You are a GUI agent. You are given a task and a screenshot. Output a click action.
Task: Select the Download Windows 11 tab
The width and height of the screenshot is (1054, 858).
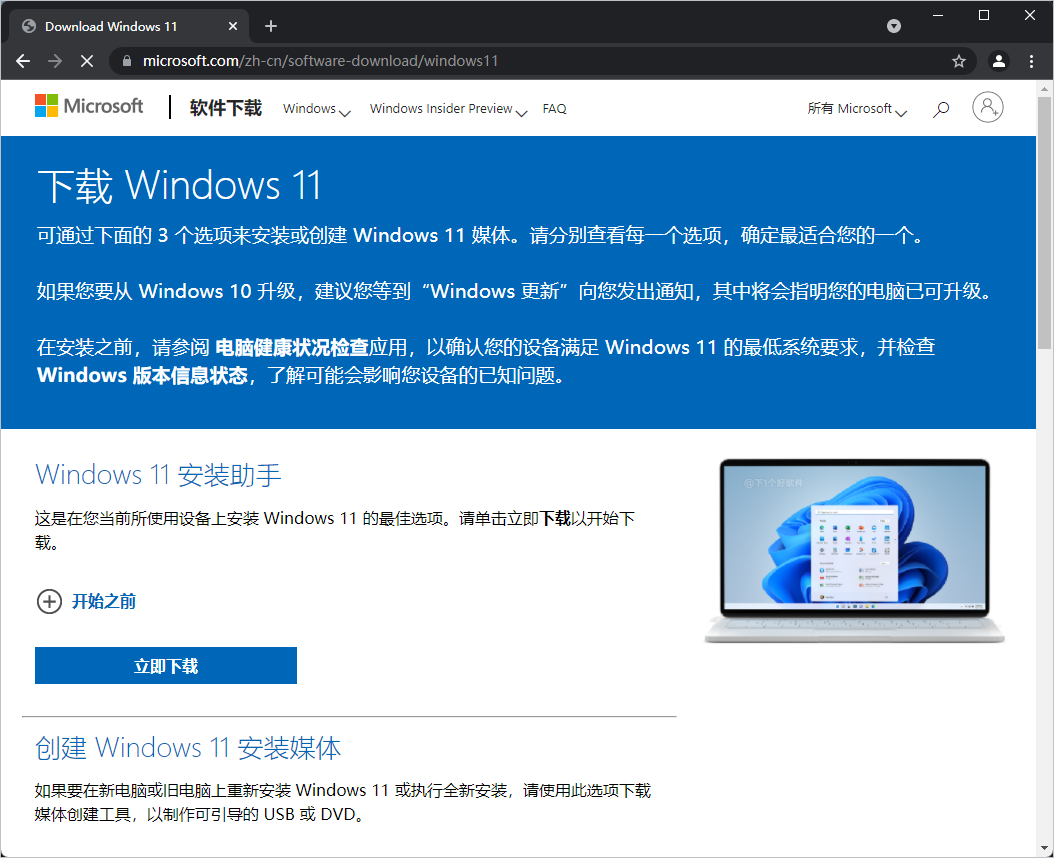(x=129, y=26)
